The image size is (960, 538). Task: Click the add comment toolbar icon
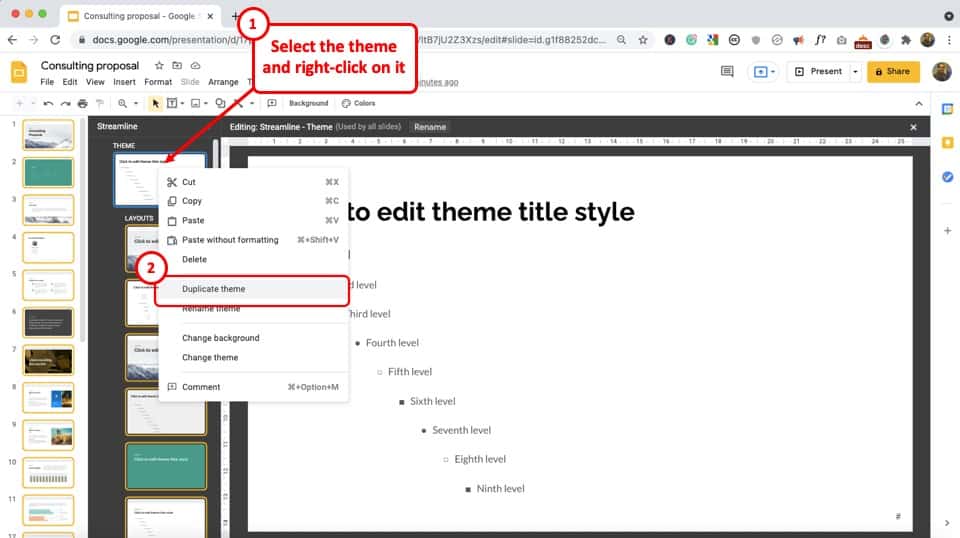click(272, 103)
